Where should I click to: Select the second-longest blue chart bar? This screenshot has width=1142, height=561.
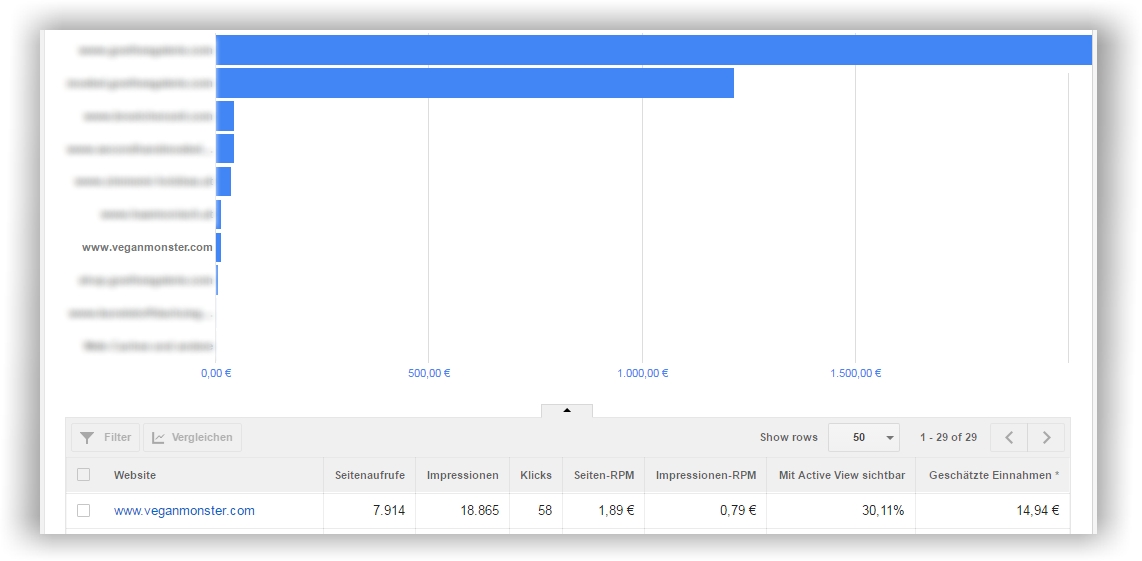(x=475, y=83)
